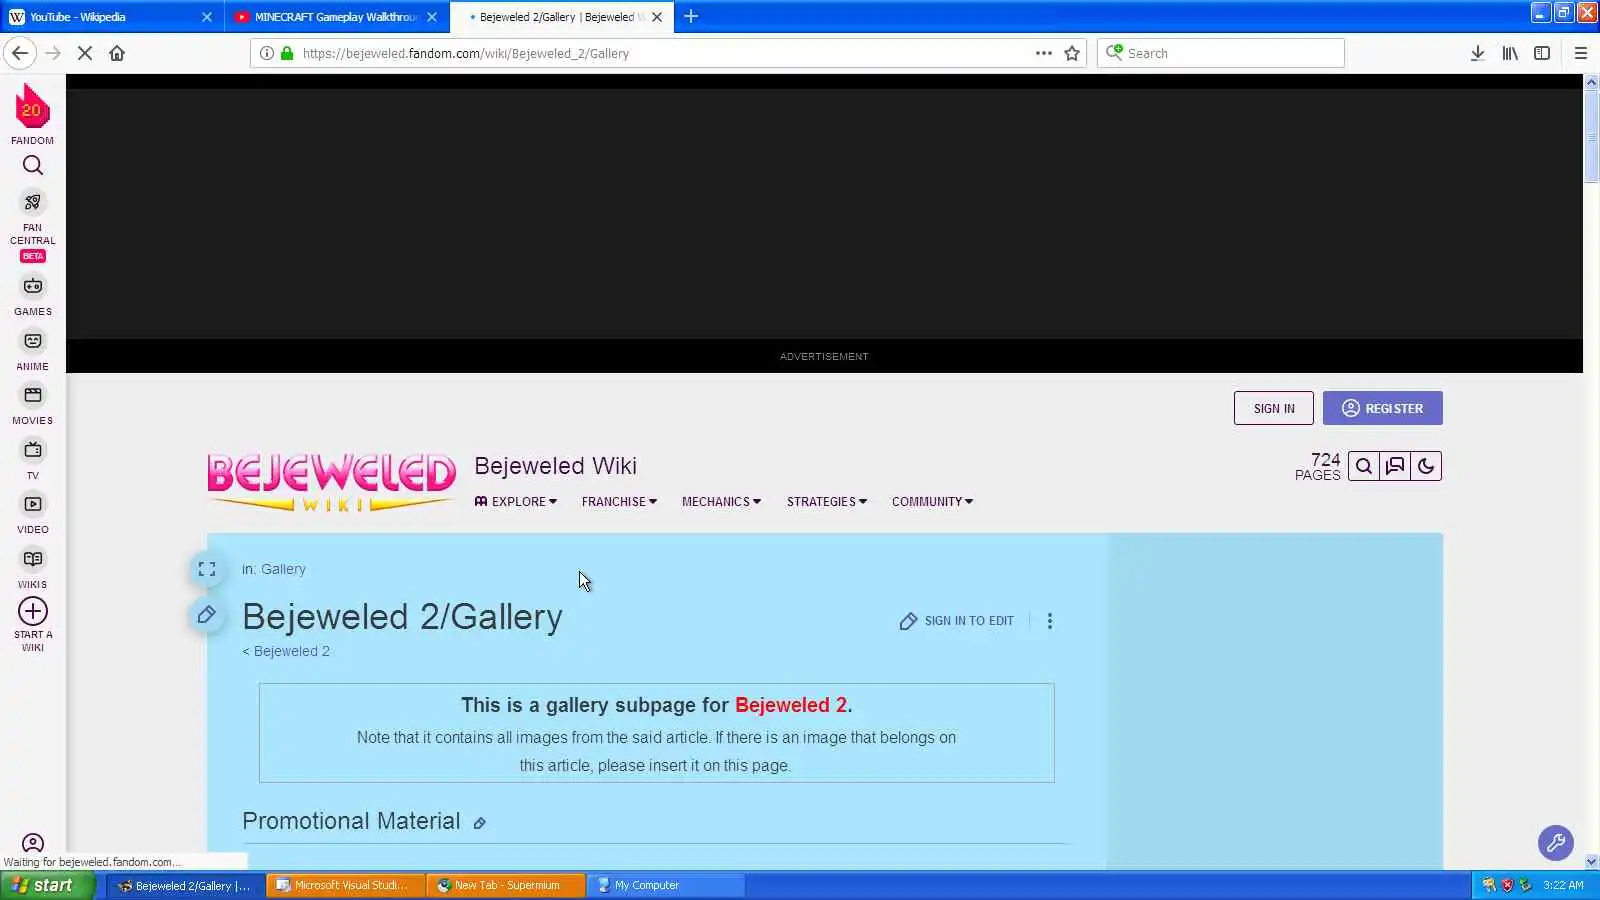The width and height of the screenshot is (1600, 900).
Task: Open the floating wrench tools button
Action: click(1556, 843)
